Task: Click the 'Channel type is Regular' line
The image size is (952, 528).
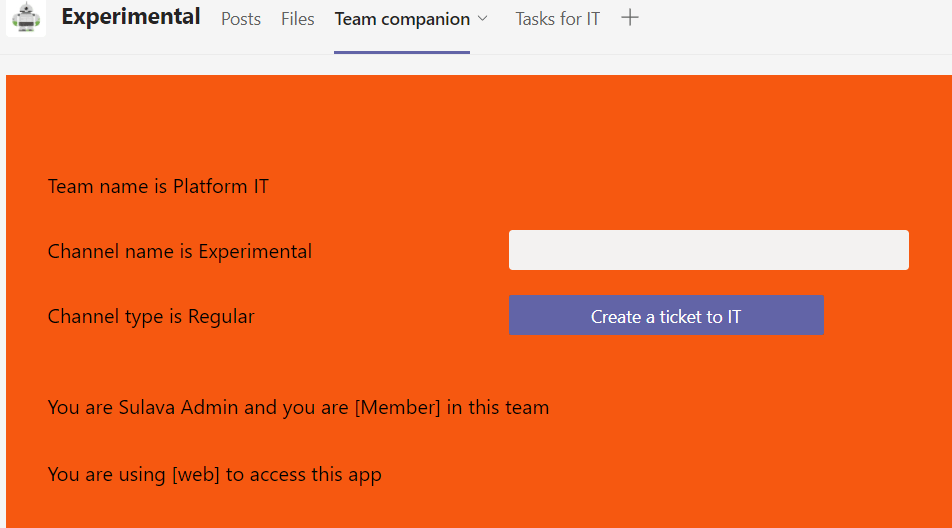Action: click(x=151, y=317)
